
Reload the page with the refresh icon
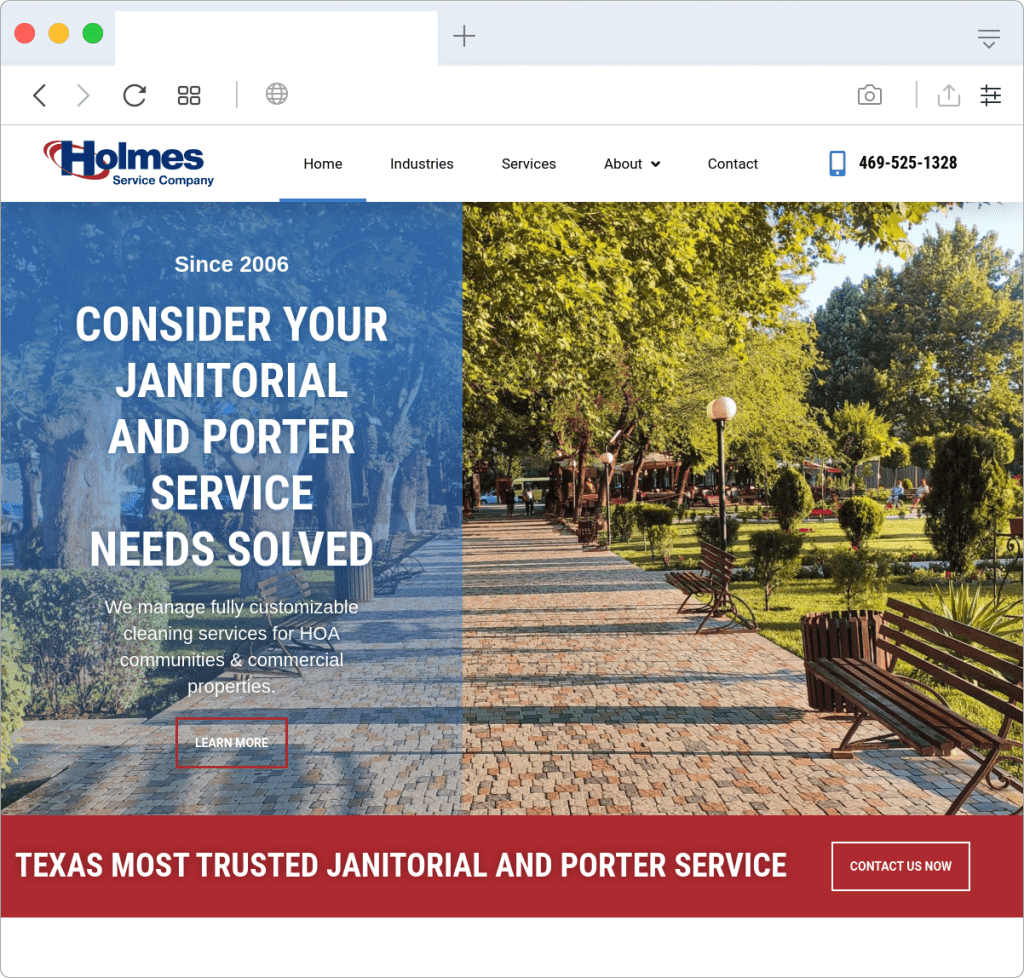click(135, 95)
